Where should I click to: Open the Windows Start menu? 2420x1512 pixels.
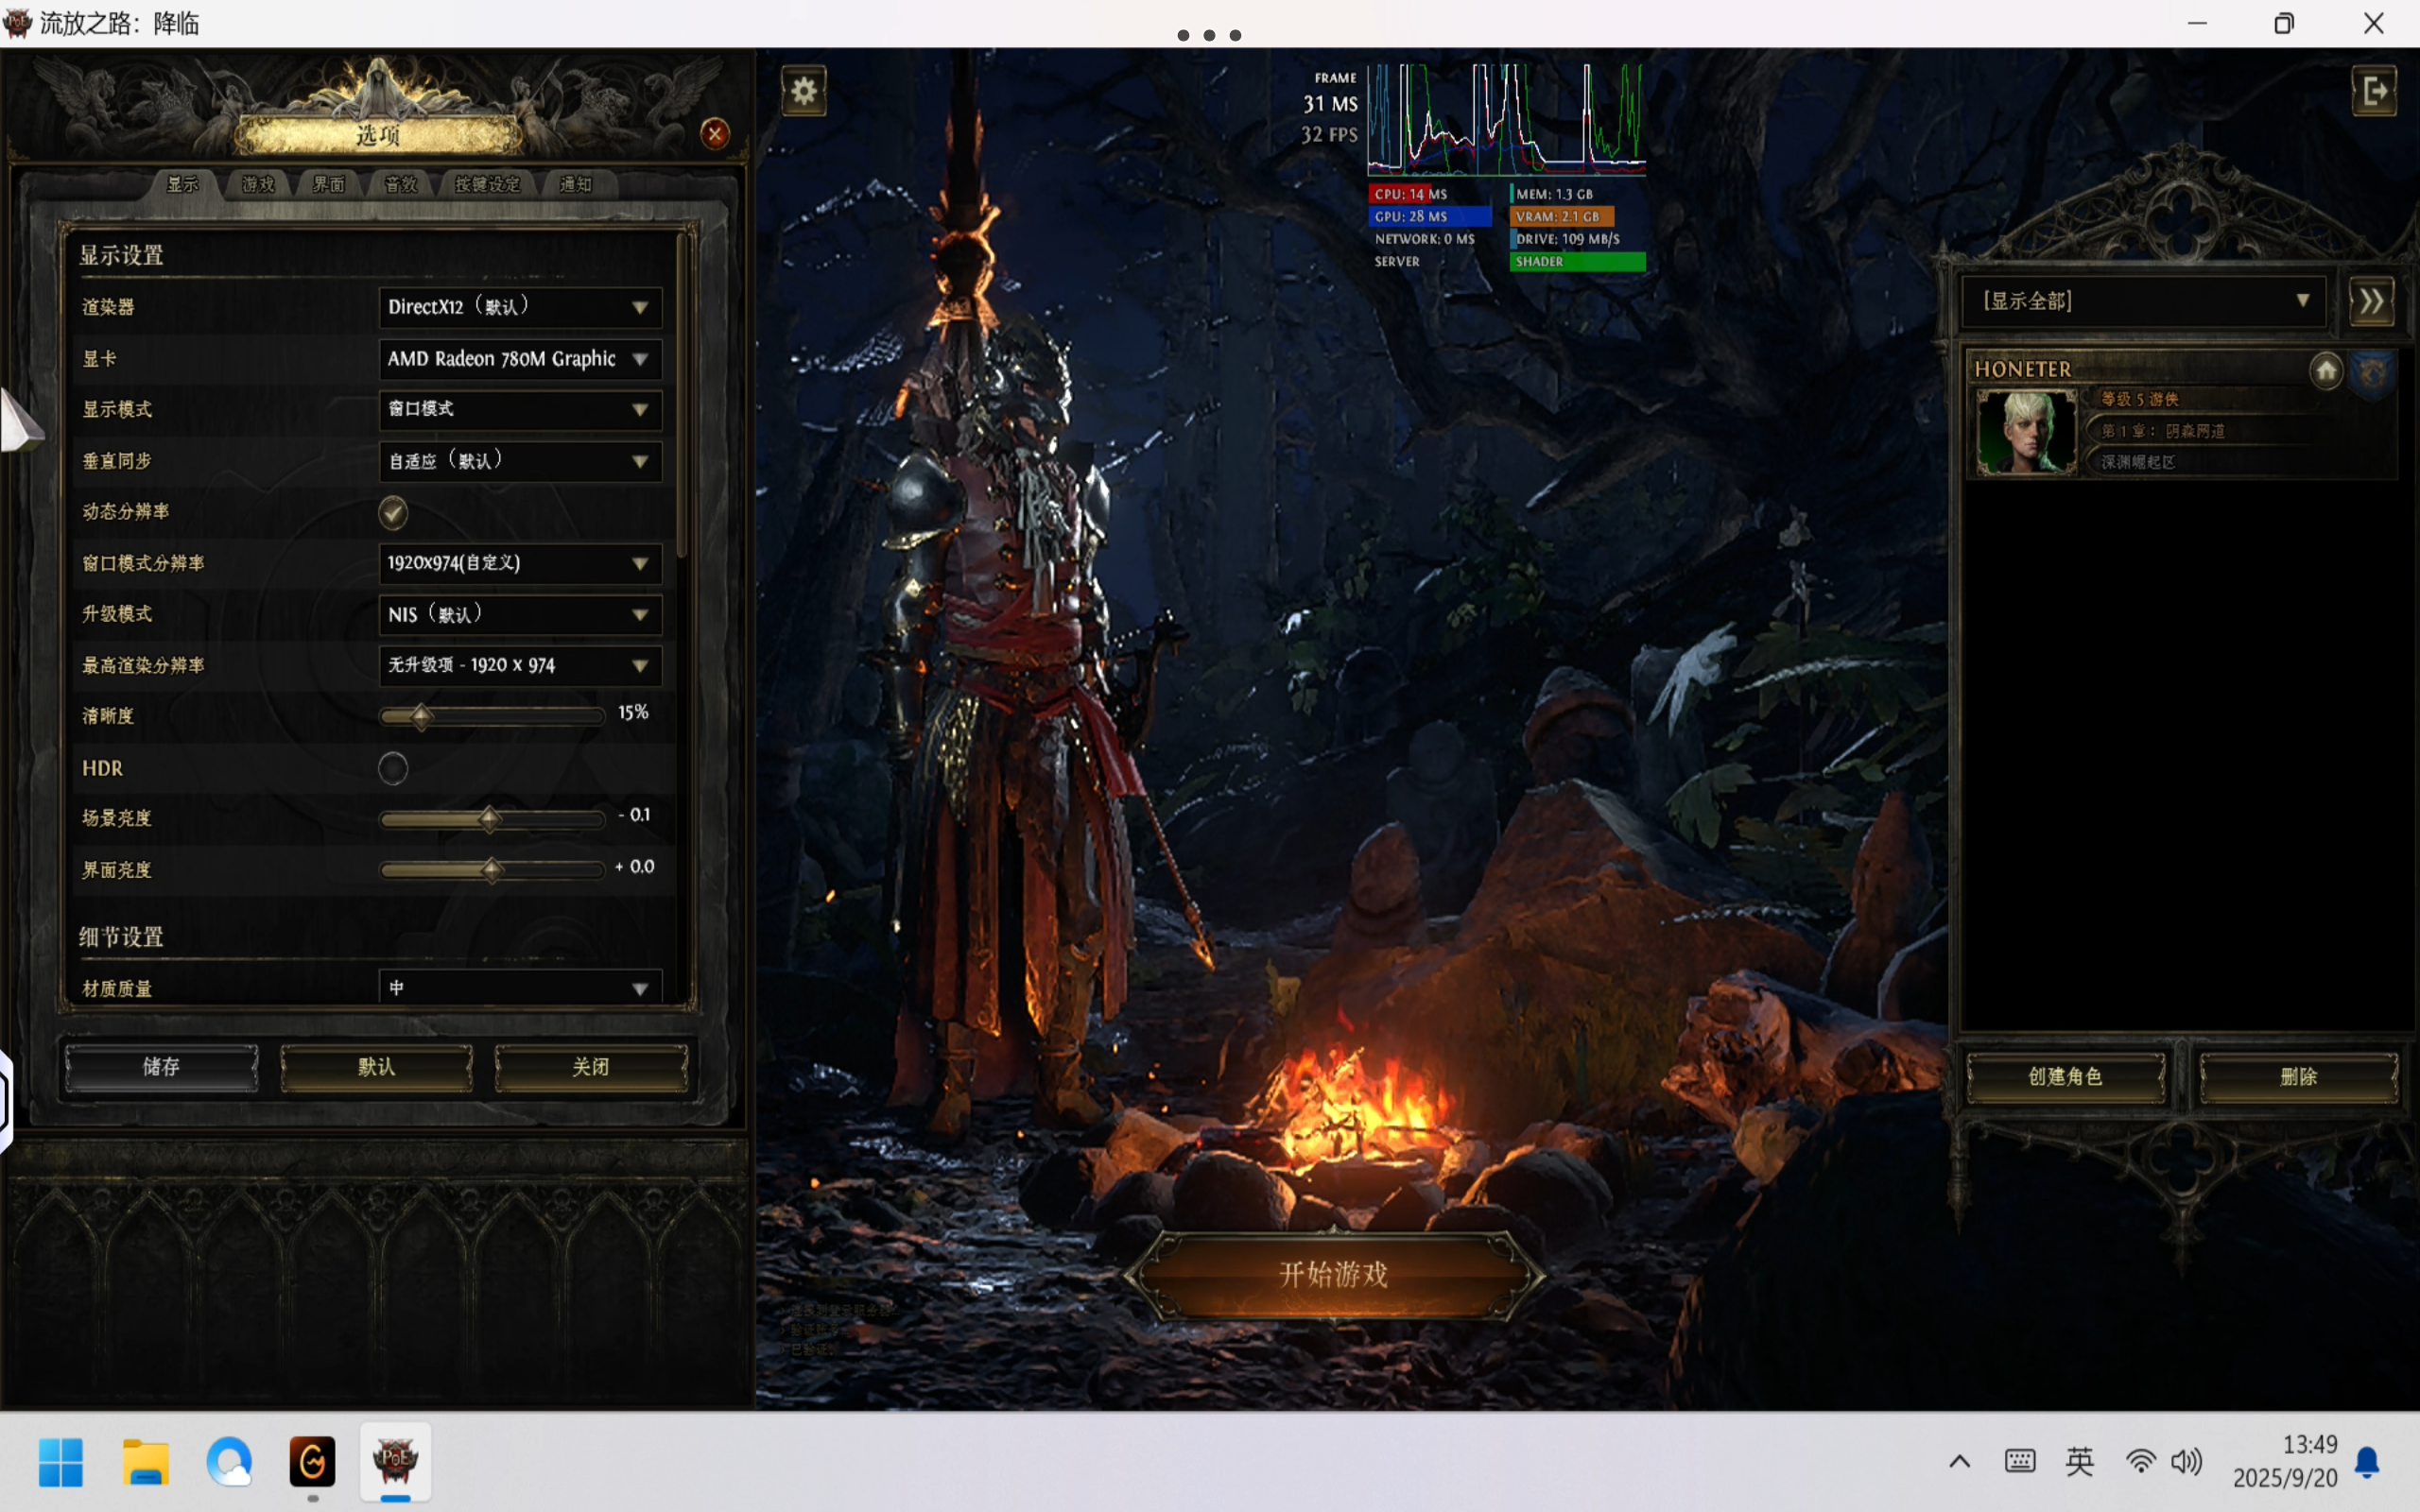pyautogui.click(x=60, y=1462)
